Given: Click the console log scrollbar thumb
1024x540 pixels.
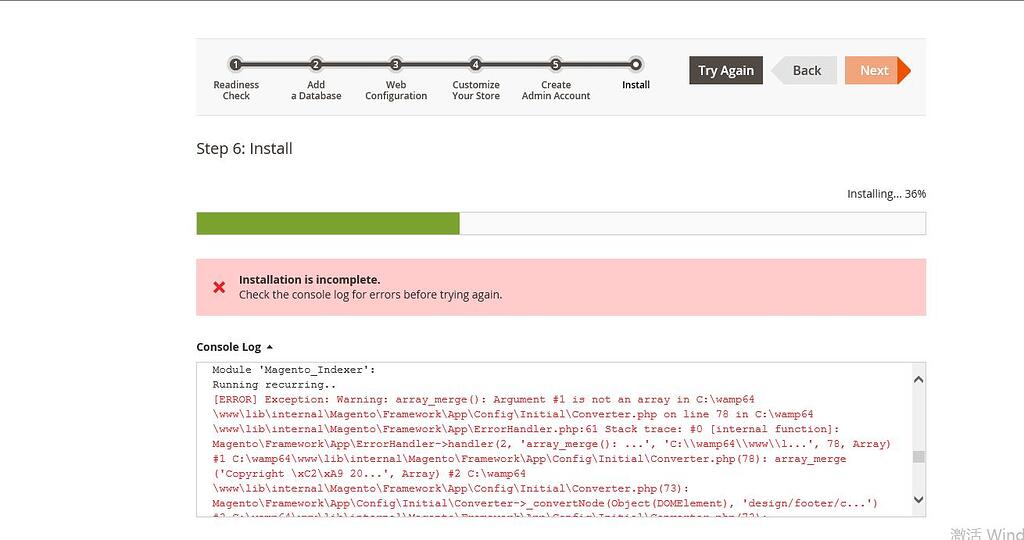Looking at the screenshot, I should coord(918,456).
